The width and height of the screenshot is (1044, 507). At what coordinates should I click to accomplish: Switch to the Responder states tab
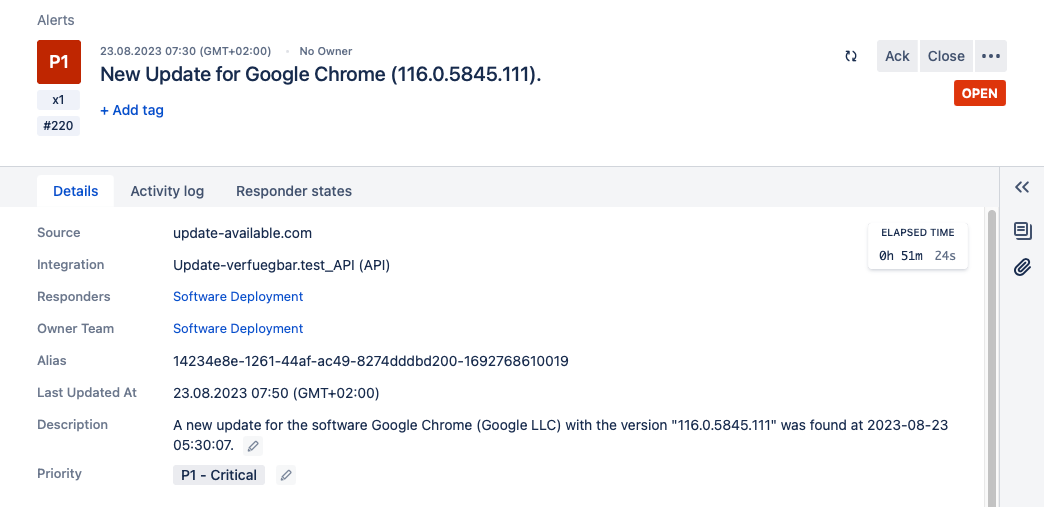pyautogui.click(x=294, y=191)
